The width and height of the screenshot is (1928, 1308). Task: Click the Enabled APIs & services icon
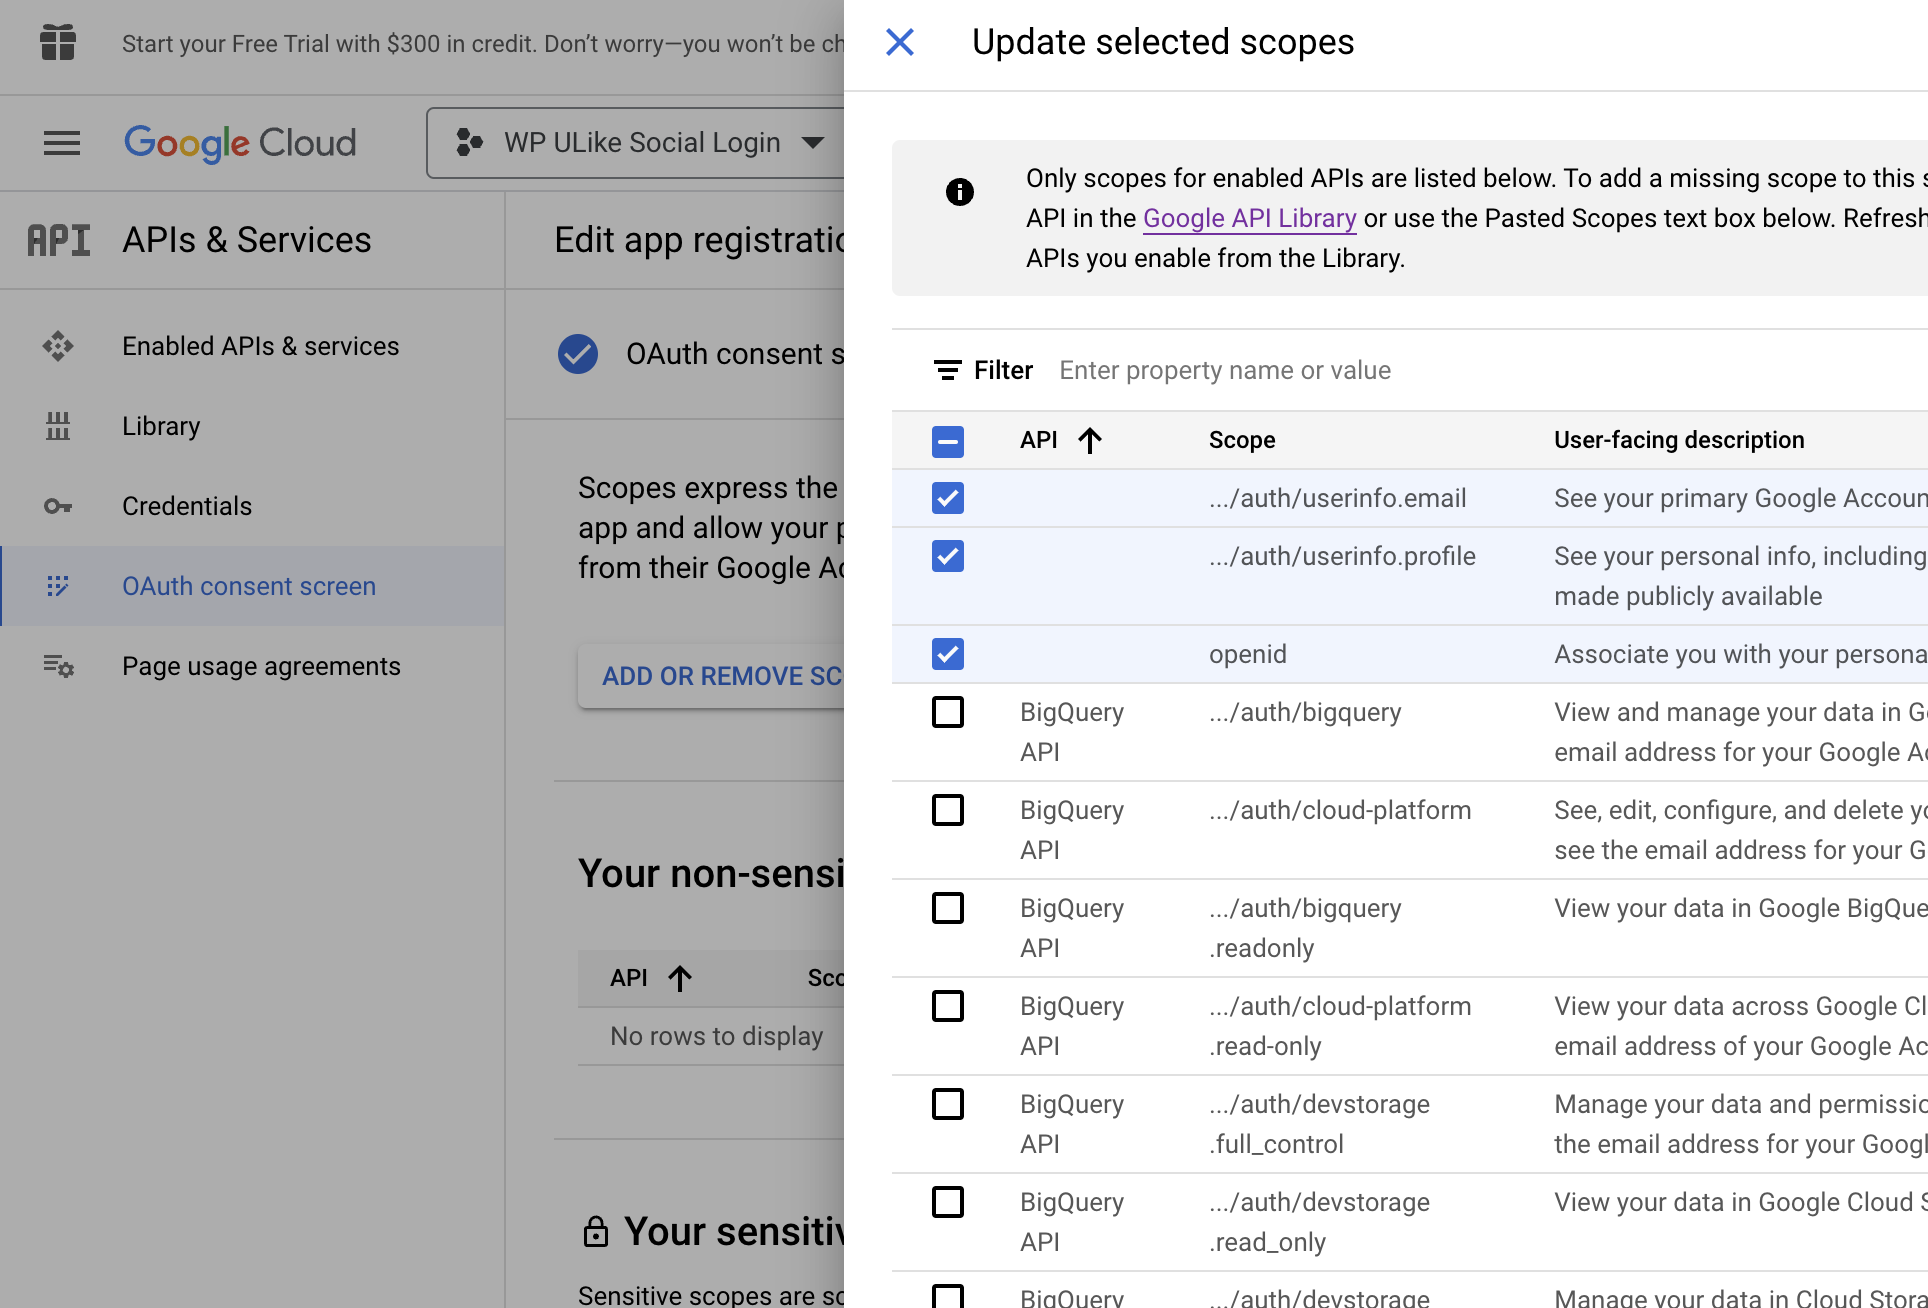pos(58,346)
